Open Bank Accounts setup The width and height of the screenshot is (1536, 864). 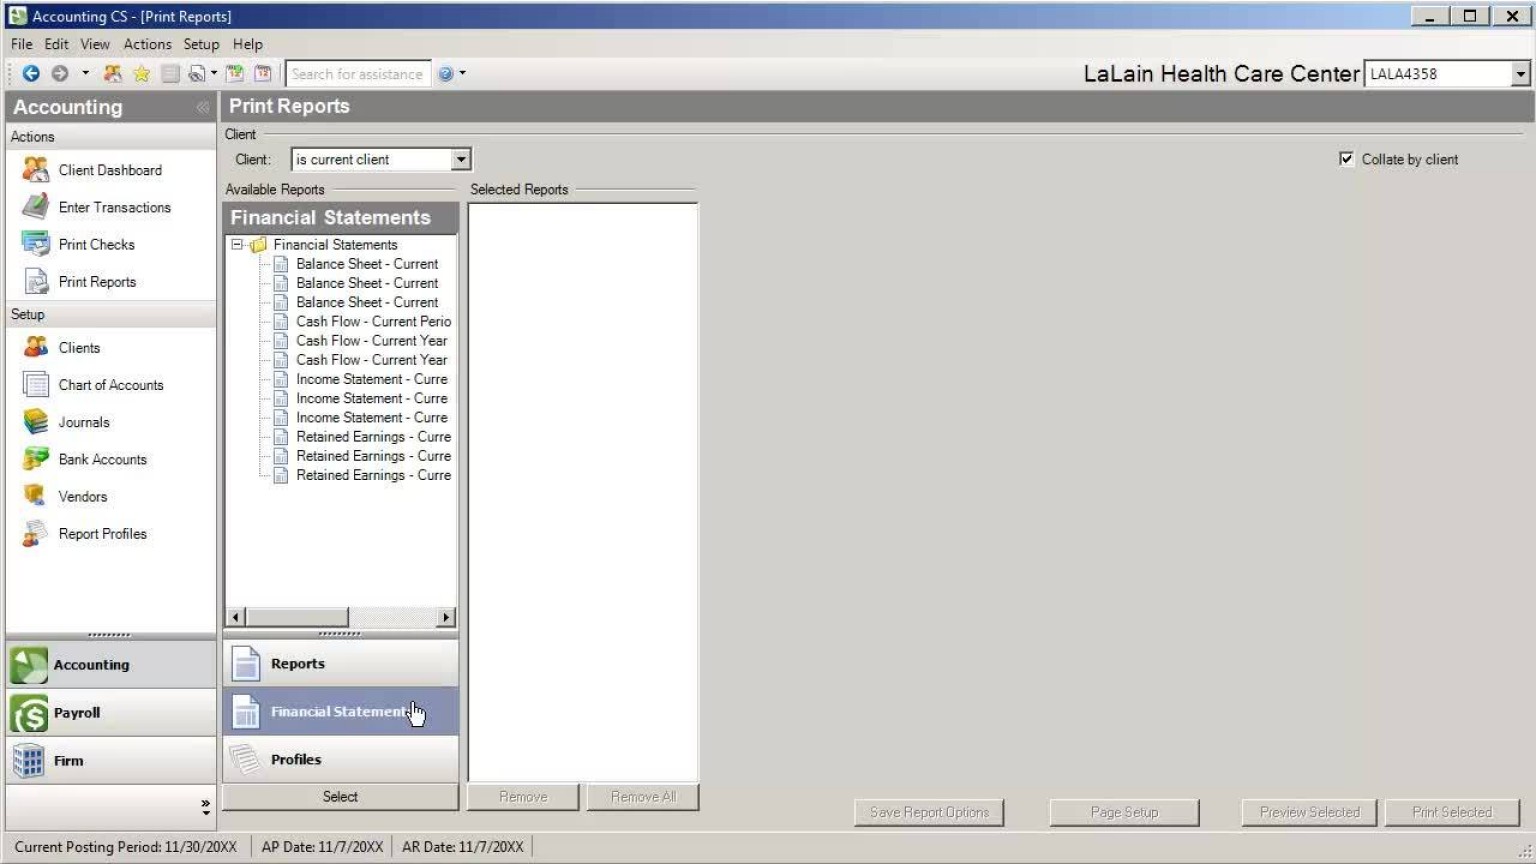pos(102,459)
